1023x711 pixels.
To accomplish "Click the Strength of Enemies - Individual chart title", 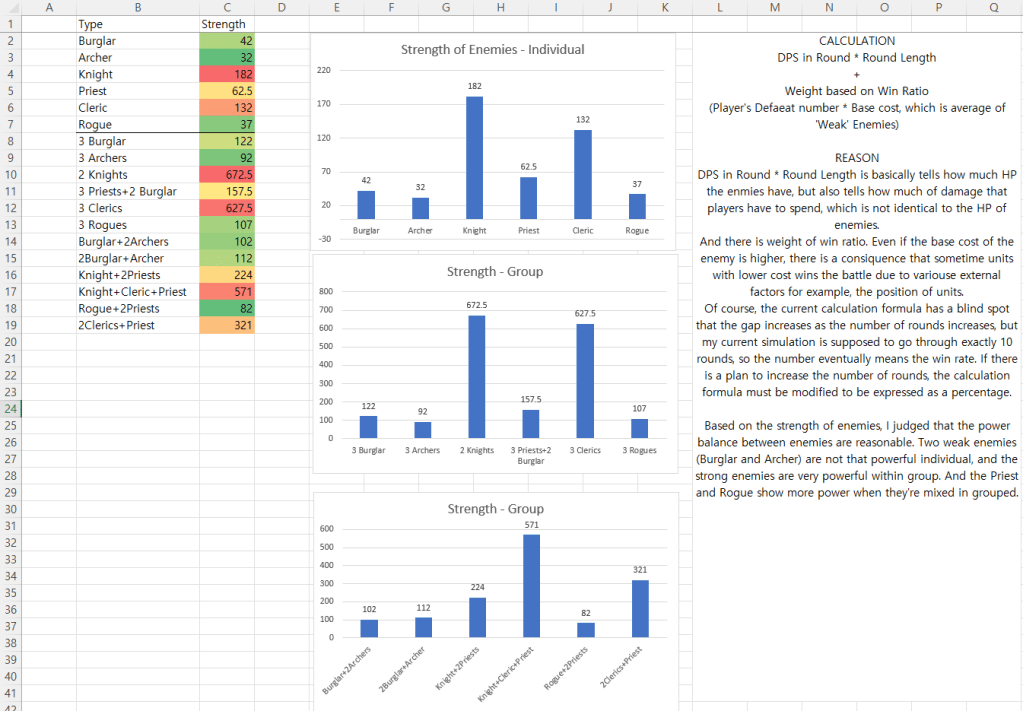I will click(x=492, y=49).
